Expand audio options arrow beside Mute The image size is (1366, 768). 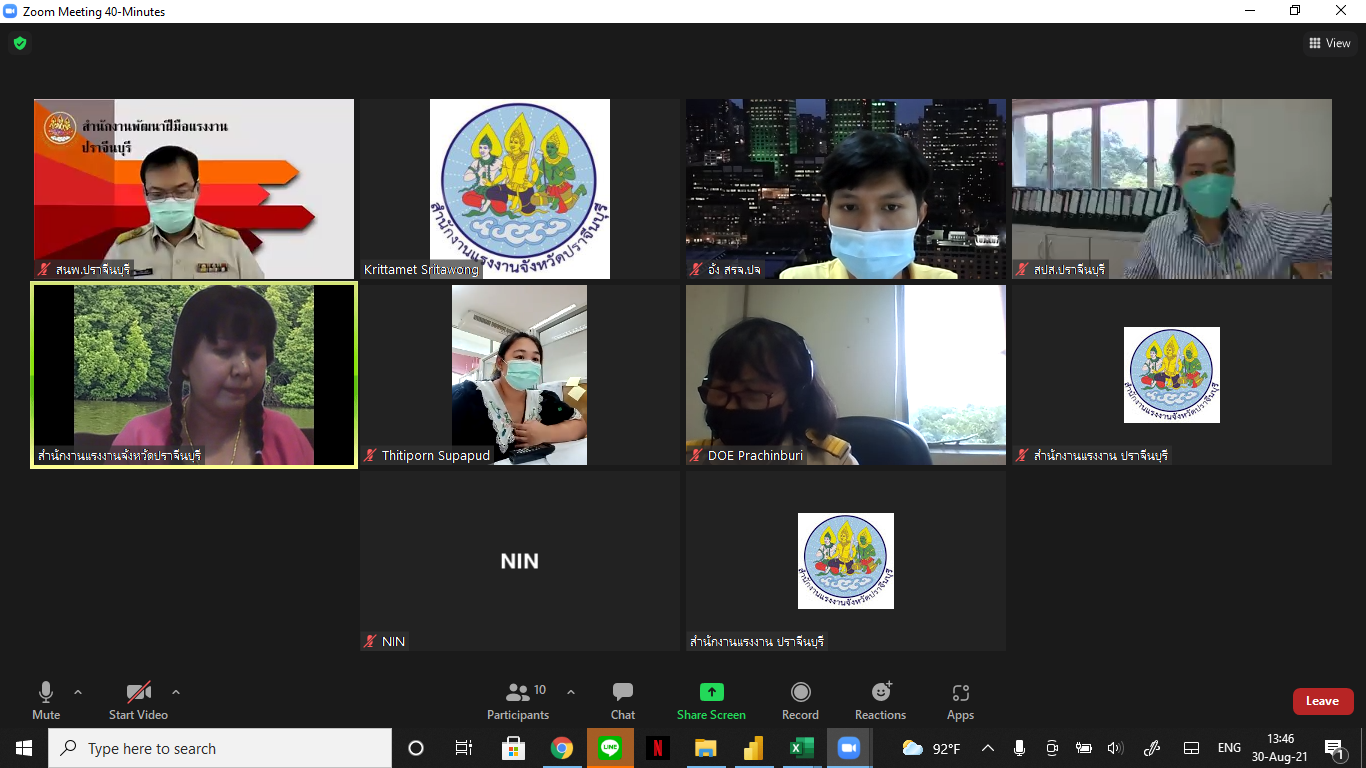tap(78, 692)
